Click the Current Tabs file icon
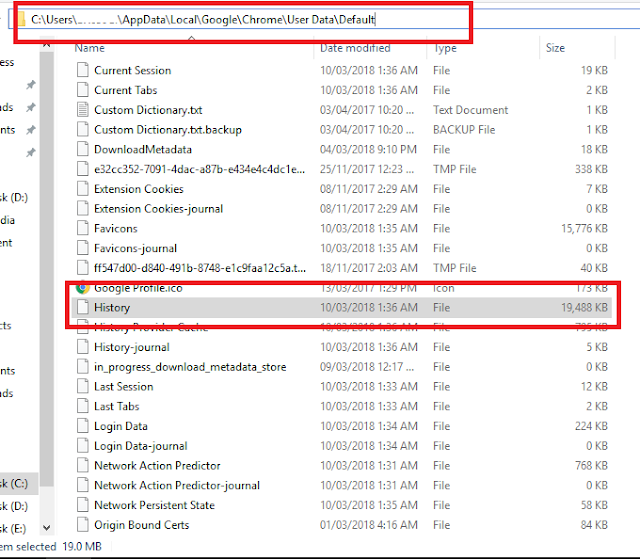This screenshot has width=640, height=559. (83, 90)
